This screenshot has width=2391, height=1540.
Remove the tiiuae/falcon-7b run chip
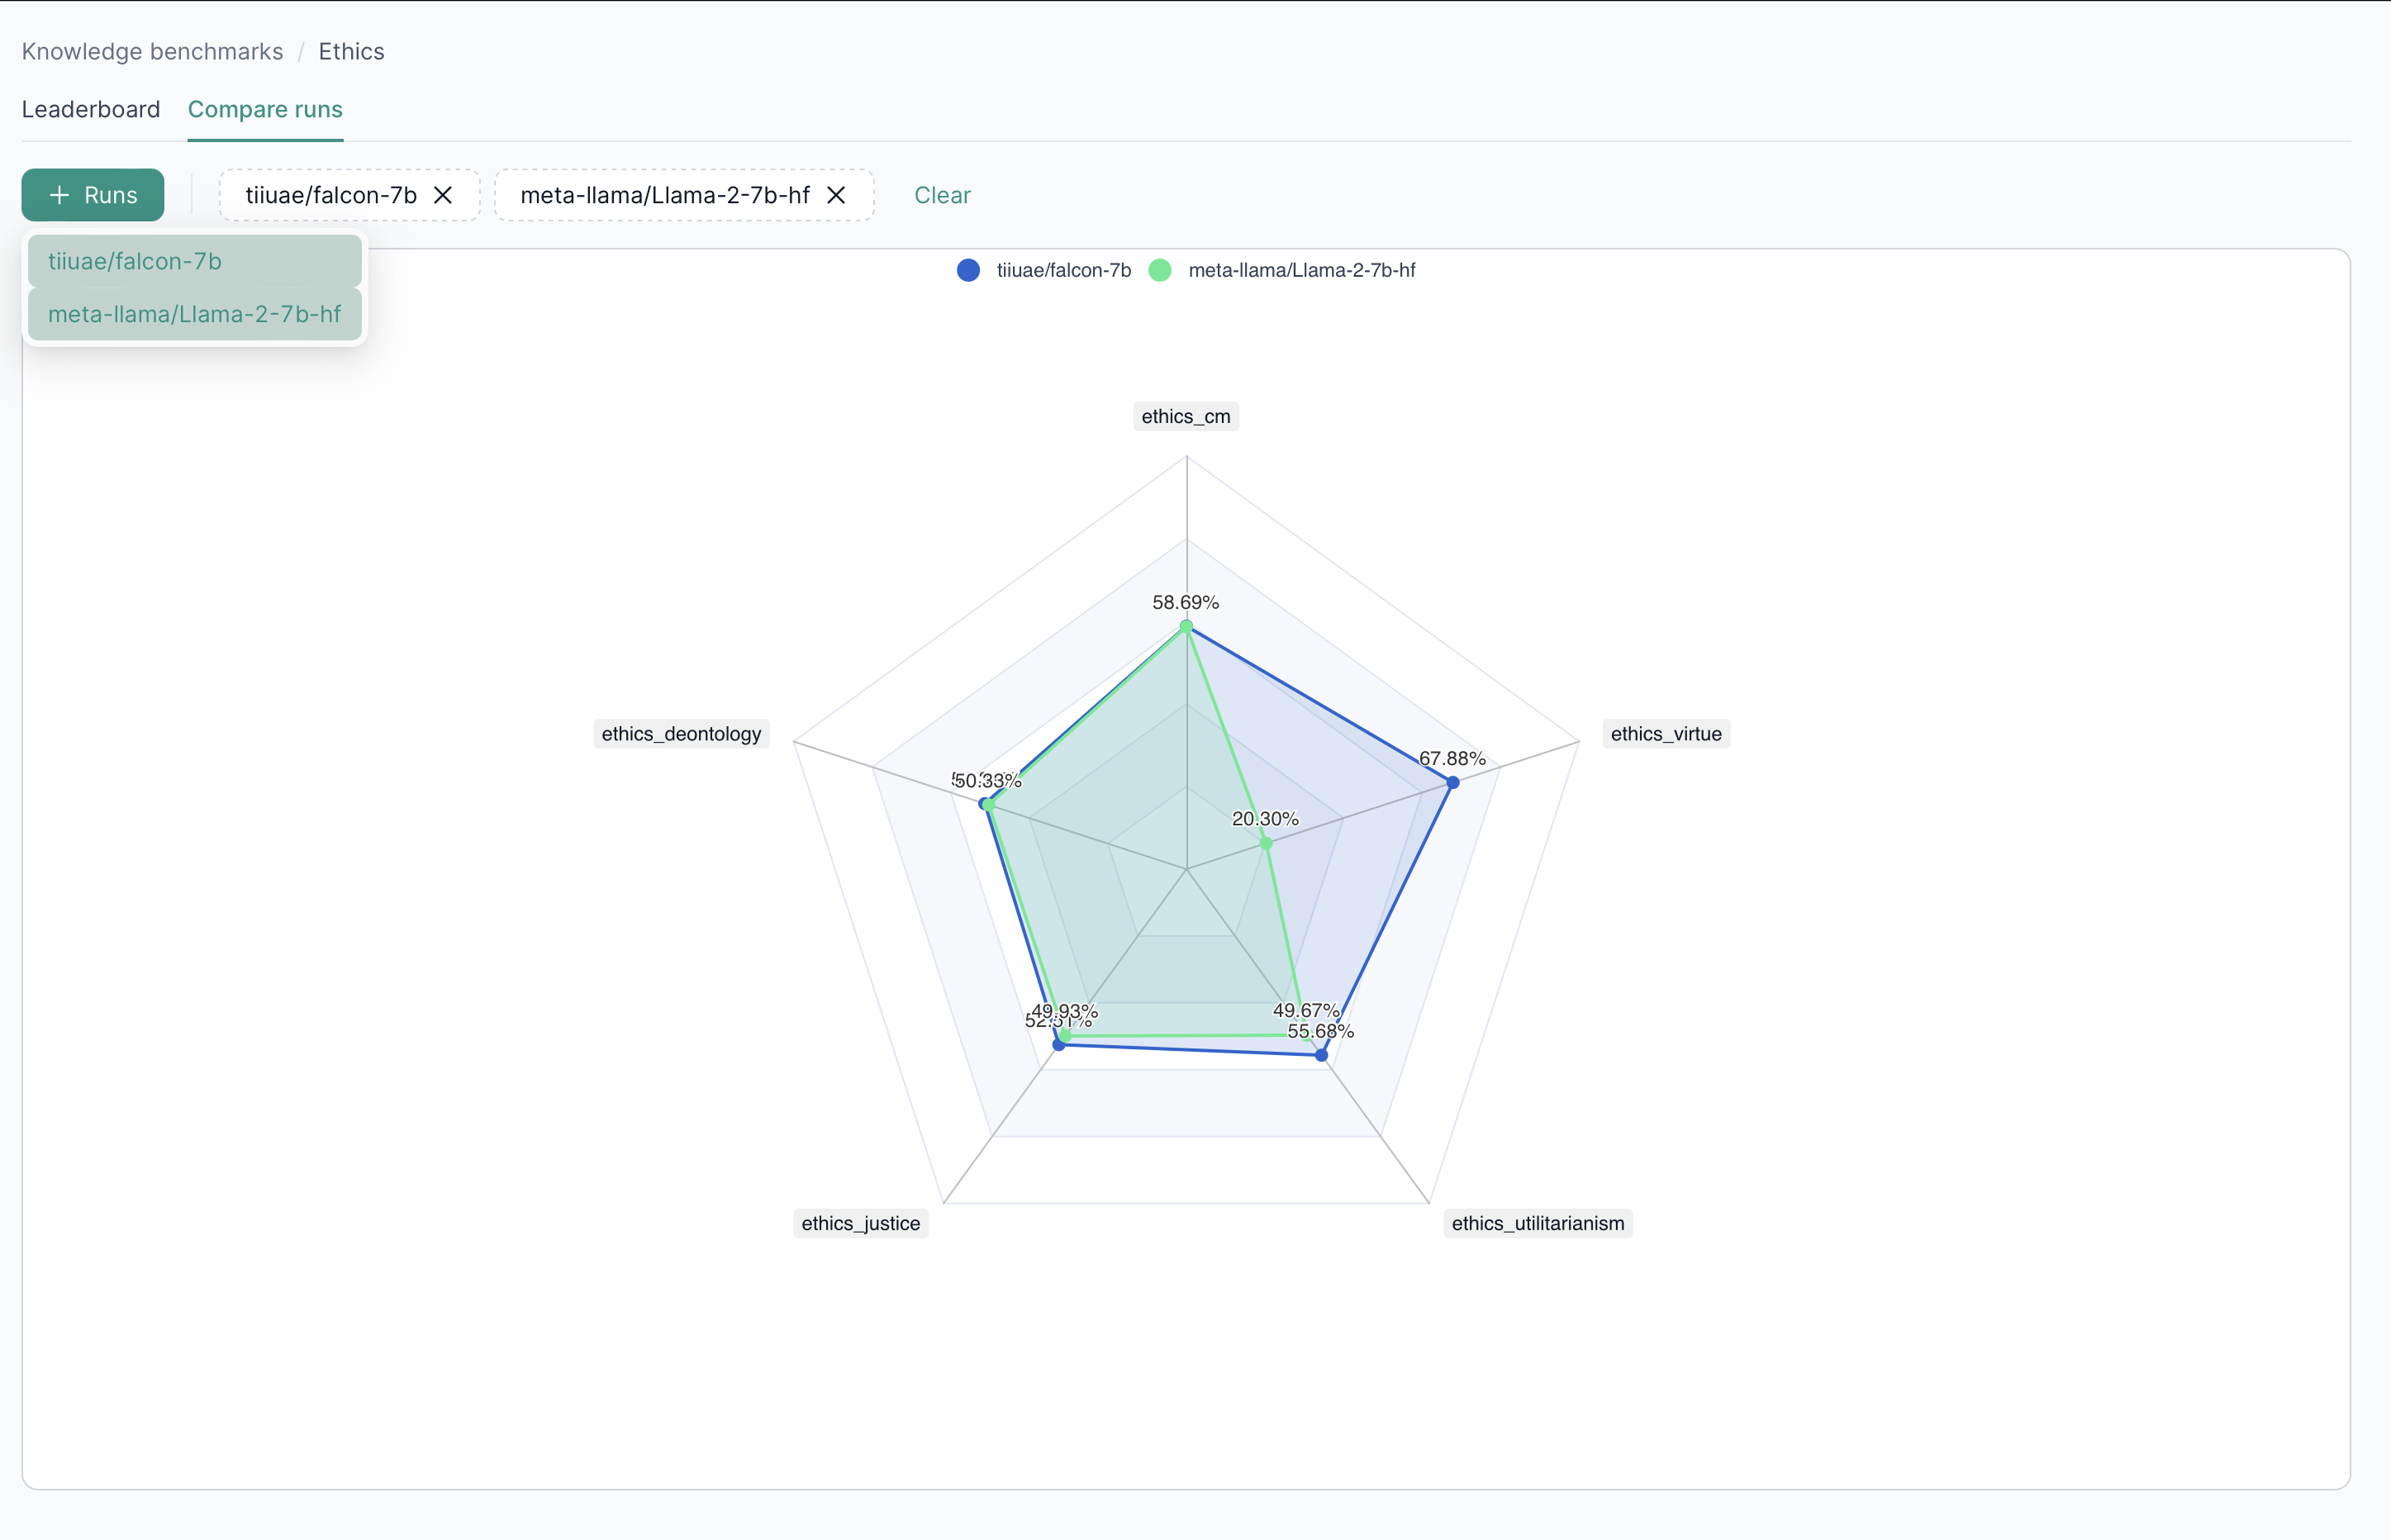(x=443, y=195)
